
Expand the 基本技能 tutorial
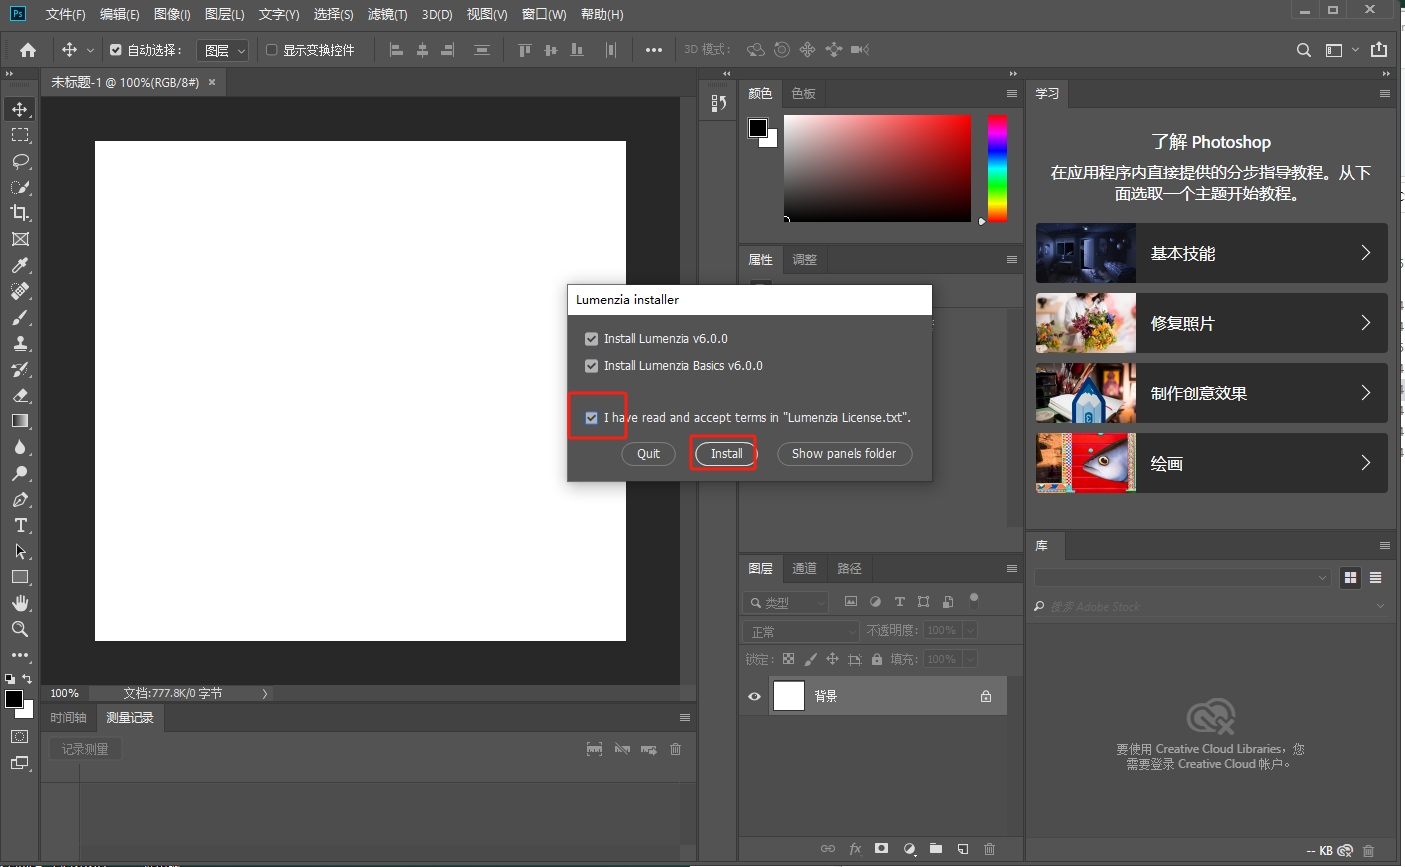1212,253
